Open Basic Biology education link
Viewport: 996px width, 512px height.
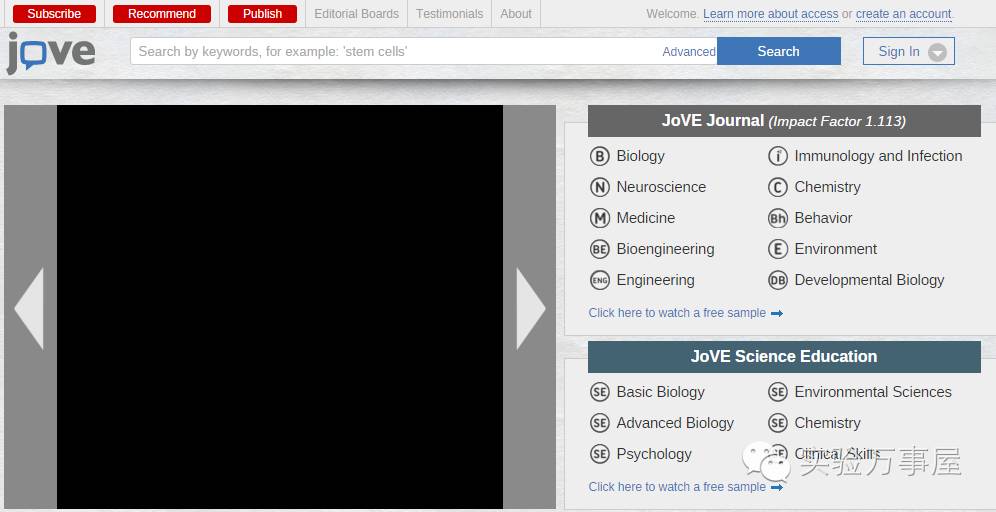[x=661, y=392]
